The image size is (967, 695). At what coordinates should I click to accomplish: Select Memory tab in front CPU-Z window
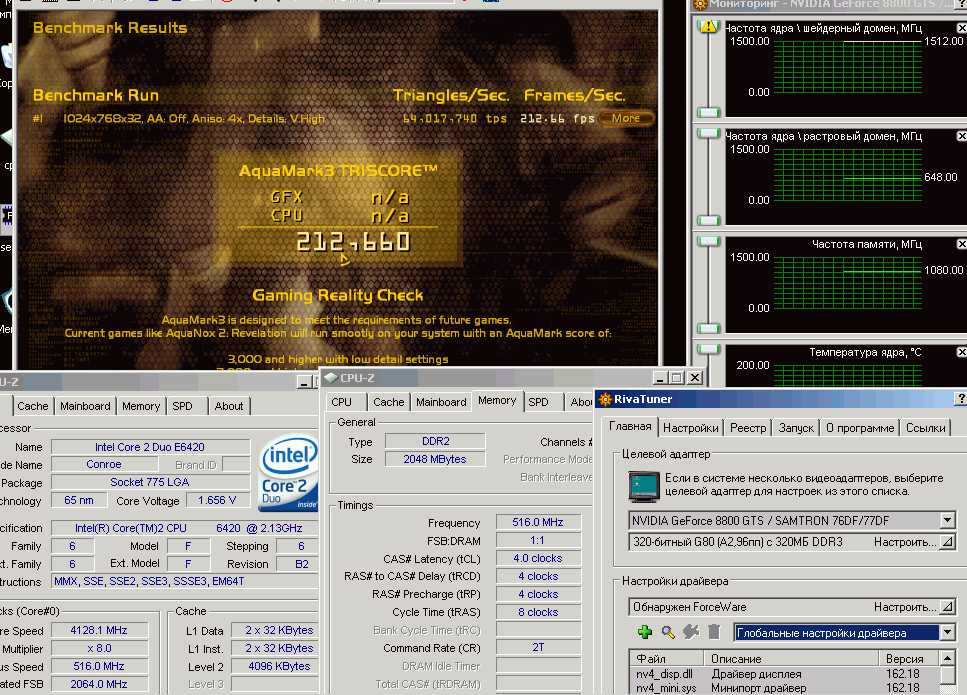pyautogui.click(x=497, y=400)
